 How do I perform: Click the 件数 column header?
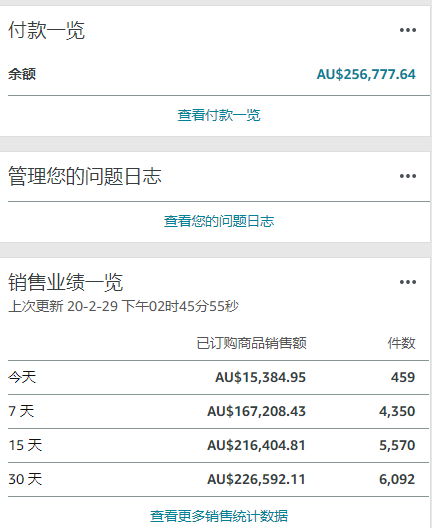[x=401, y=343]
